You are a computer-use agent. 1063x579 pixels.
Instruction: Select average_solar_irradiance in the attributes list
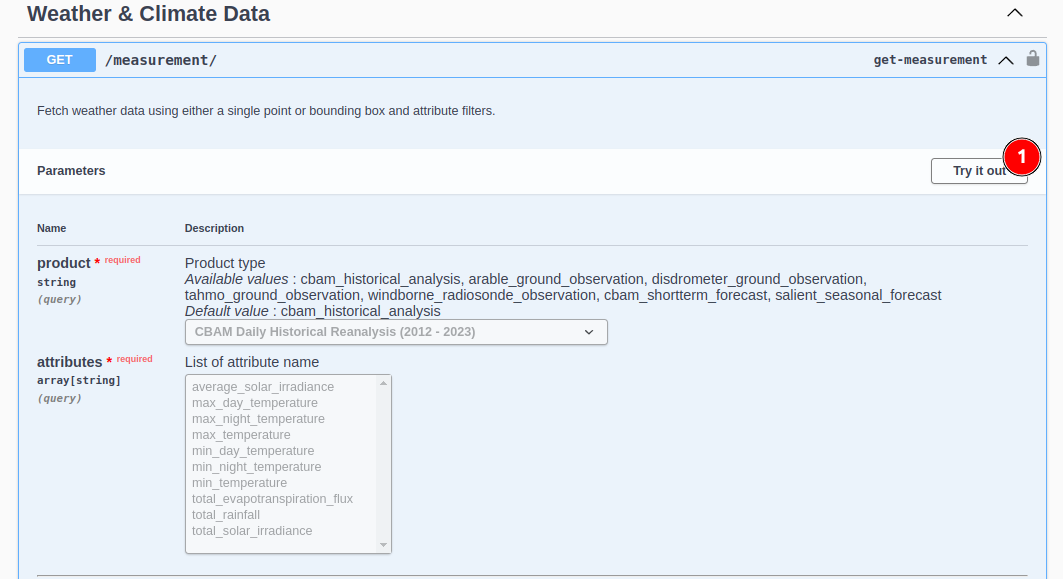[263, 387]
